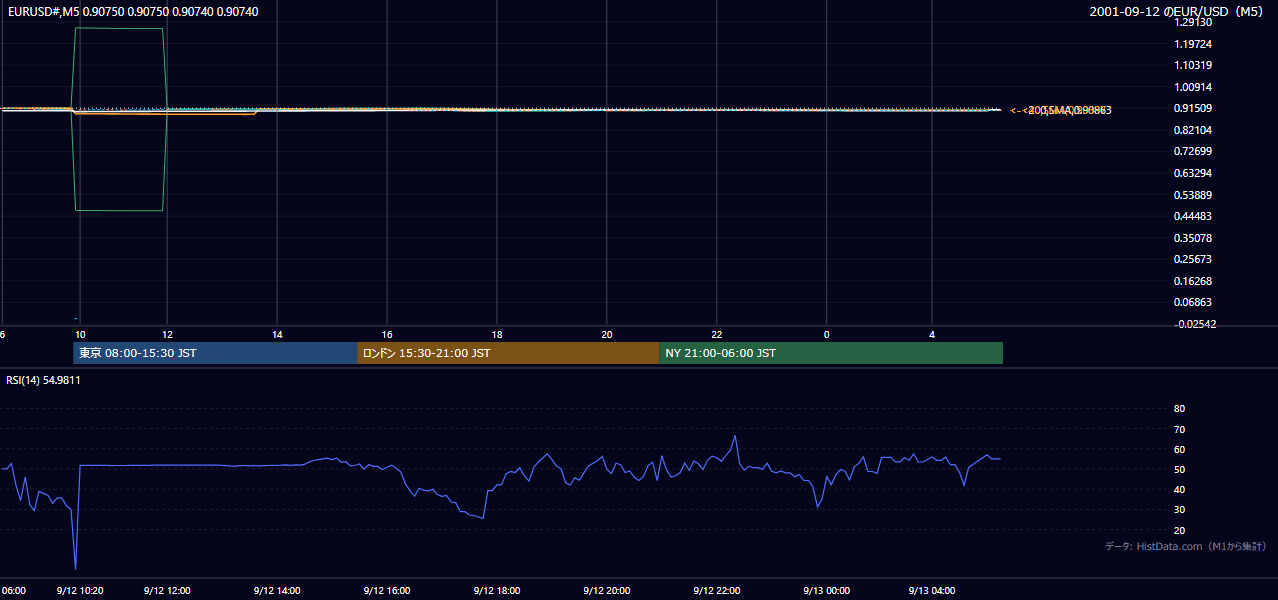Click hour label 0 on price chart axis
The width and height of the screenshot is (1278, 600).
pyautogui.click(x=827, y=334)
